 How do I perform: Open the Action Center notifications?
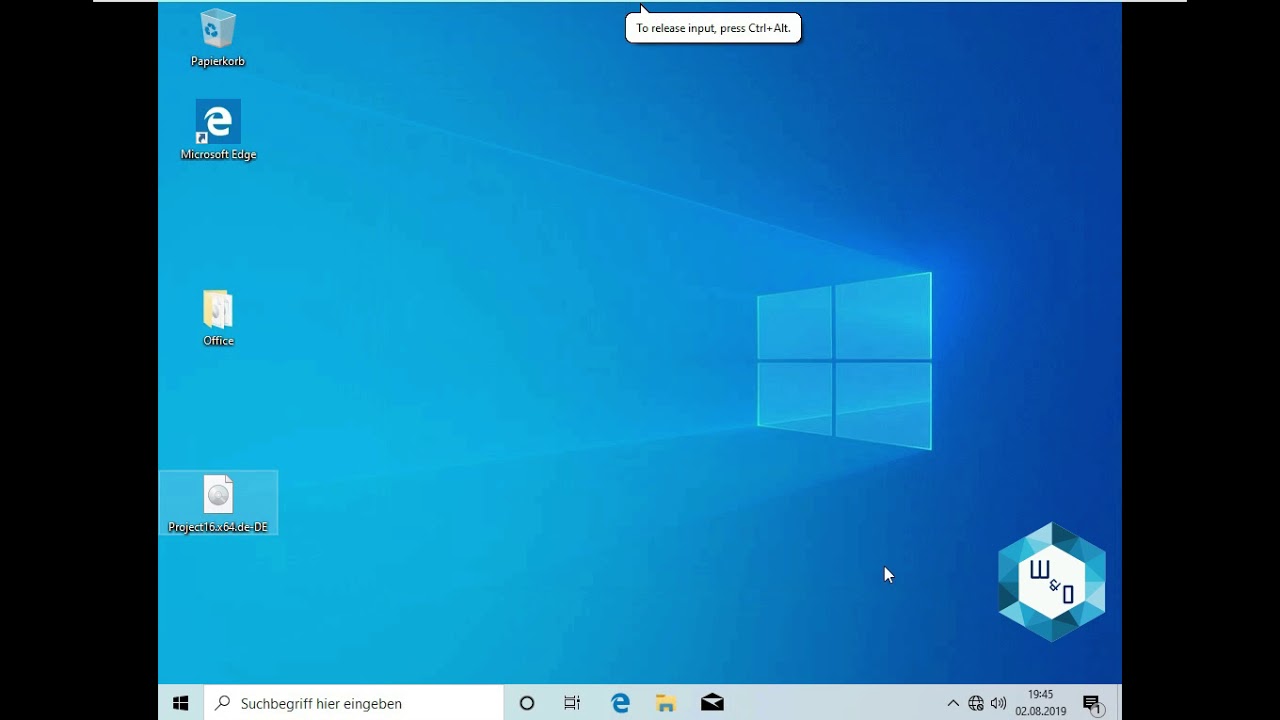[x=1093, y=703]
